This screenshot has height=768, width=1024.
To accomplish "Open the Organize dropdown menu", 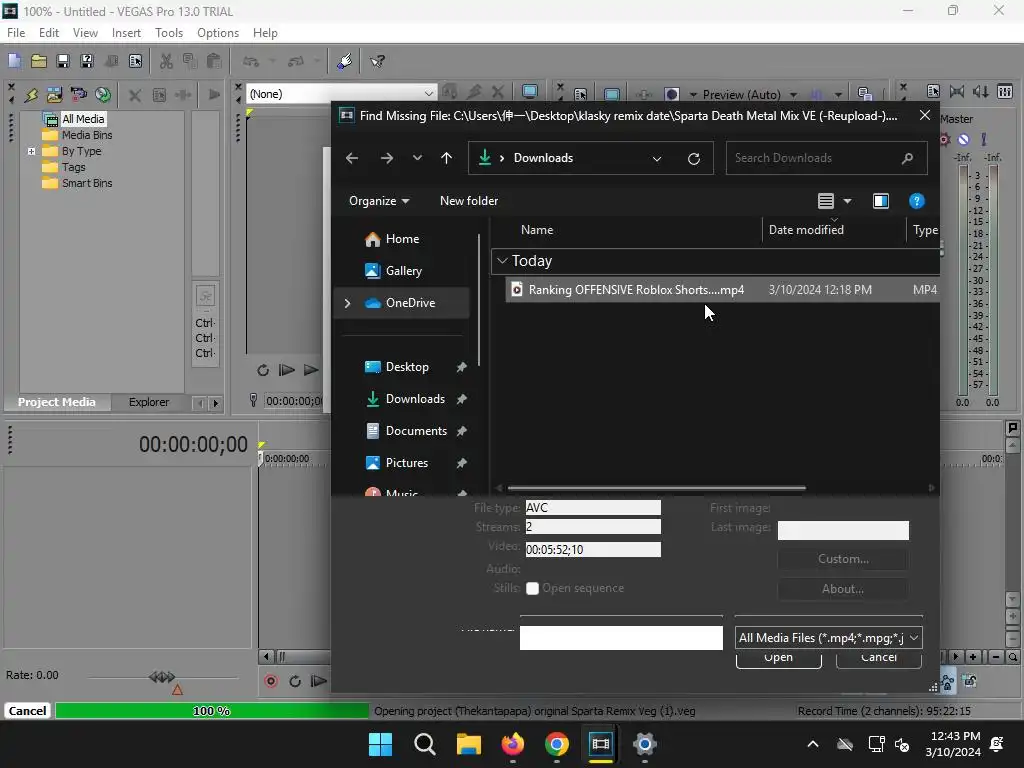I will tap(379, 201).
